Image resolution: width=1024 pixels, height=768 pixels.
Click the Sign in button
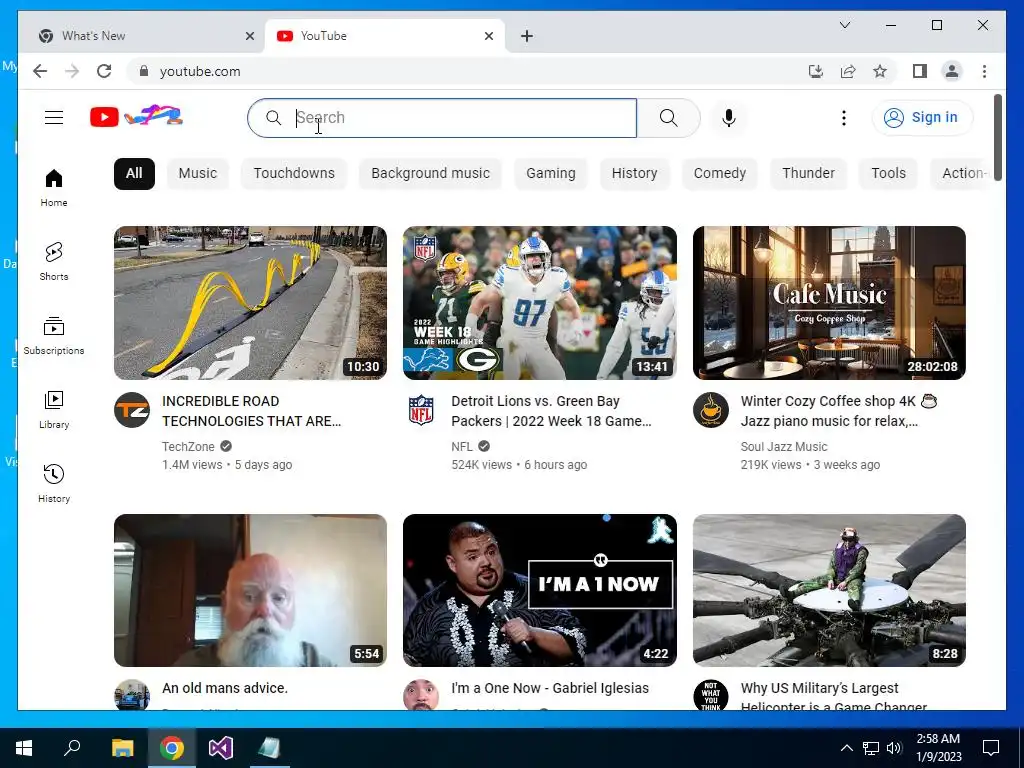(922, 118)
